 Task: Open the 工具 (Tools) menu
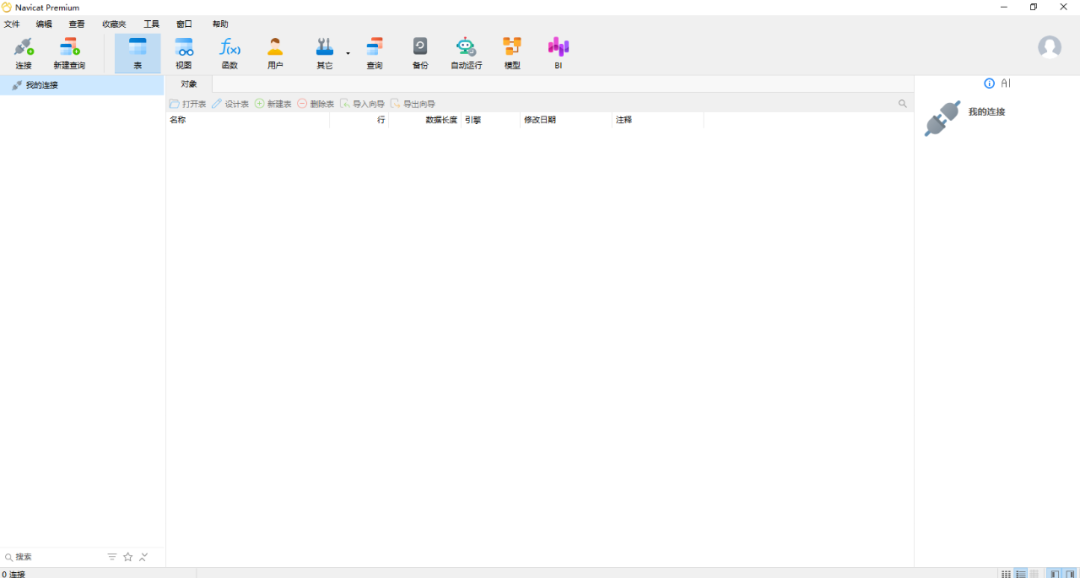151,24
